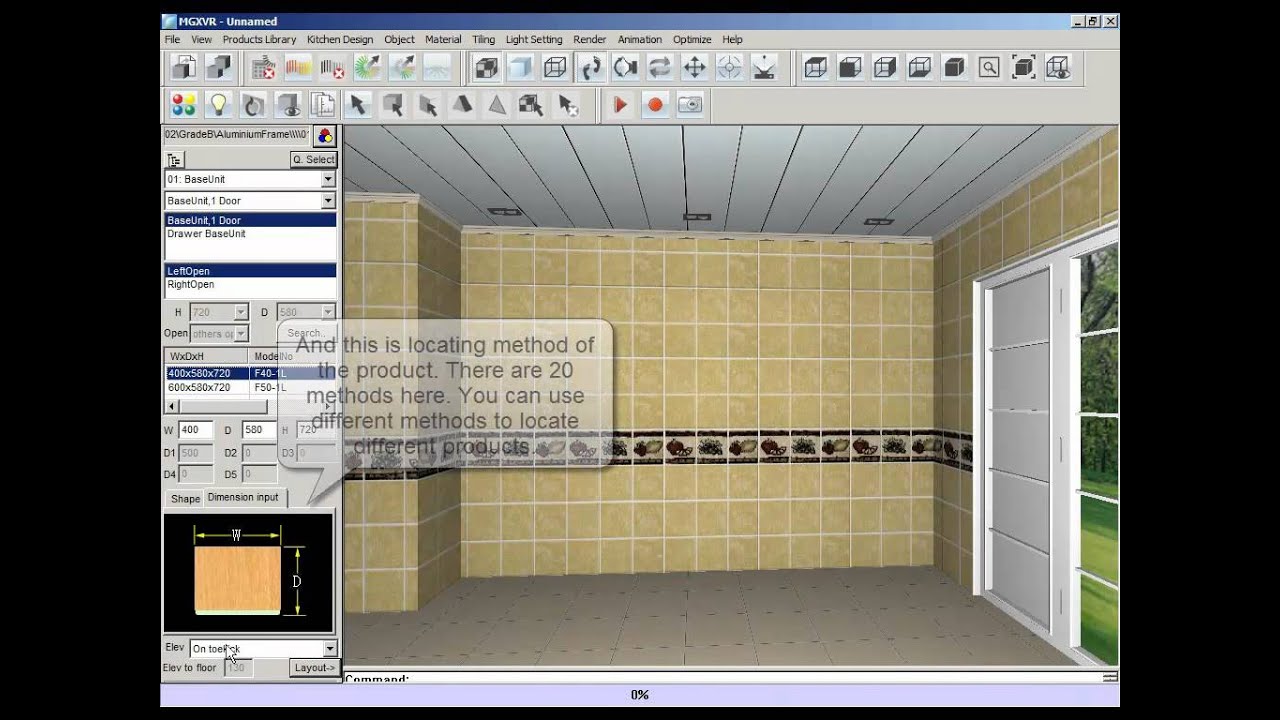Click the cube with dark side face icon
Screen dimensions: 1280x720
tap(885, 68)
